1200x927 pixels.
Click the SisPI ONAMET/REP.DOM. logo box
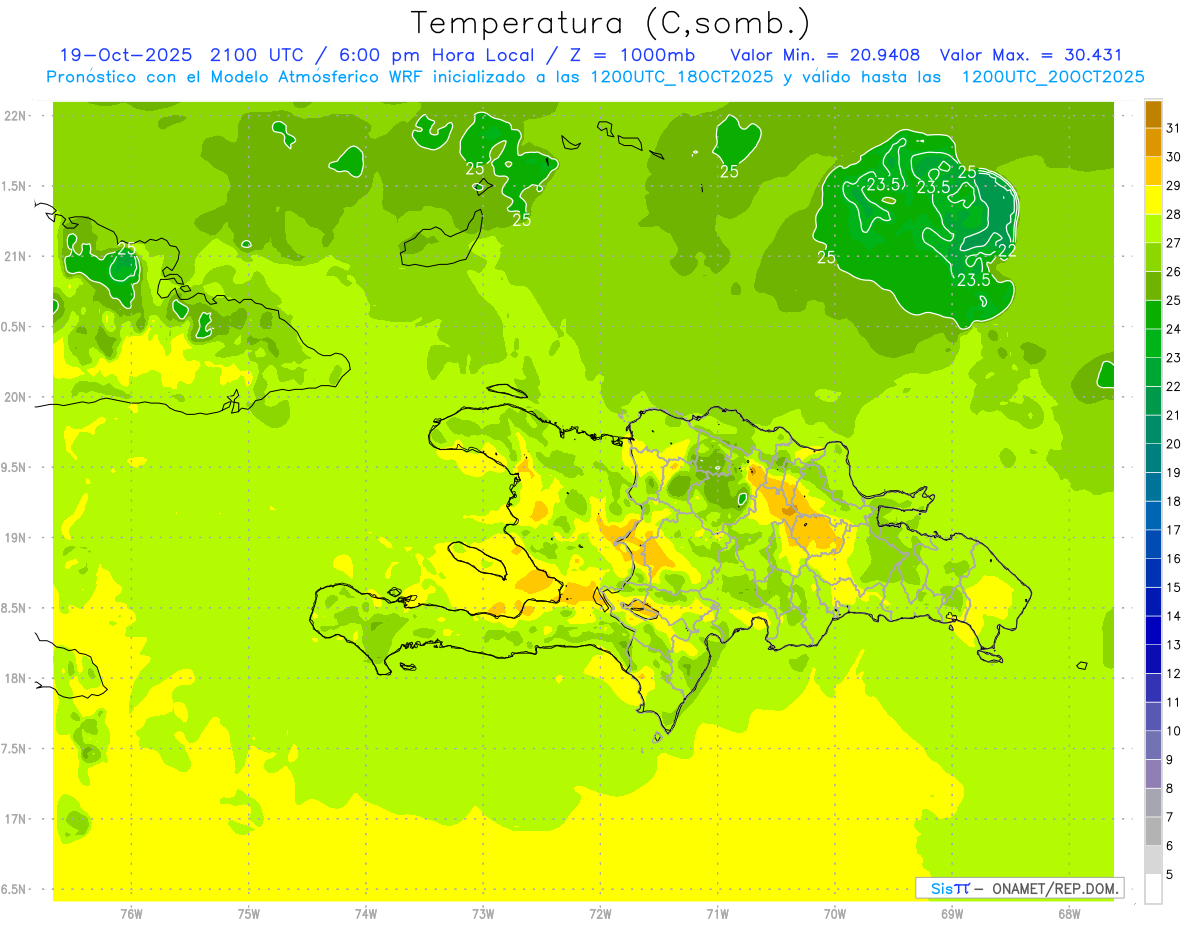[1019, 888]
